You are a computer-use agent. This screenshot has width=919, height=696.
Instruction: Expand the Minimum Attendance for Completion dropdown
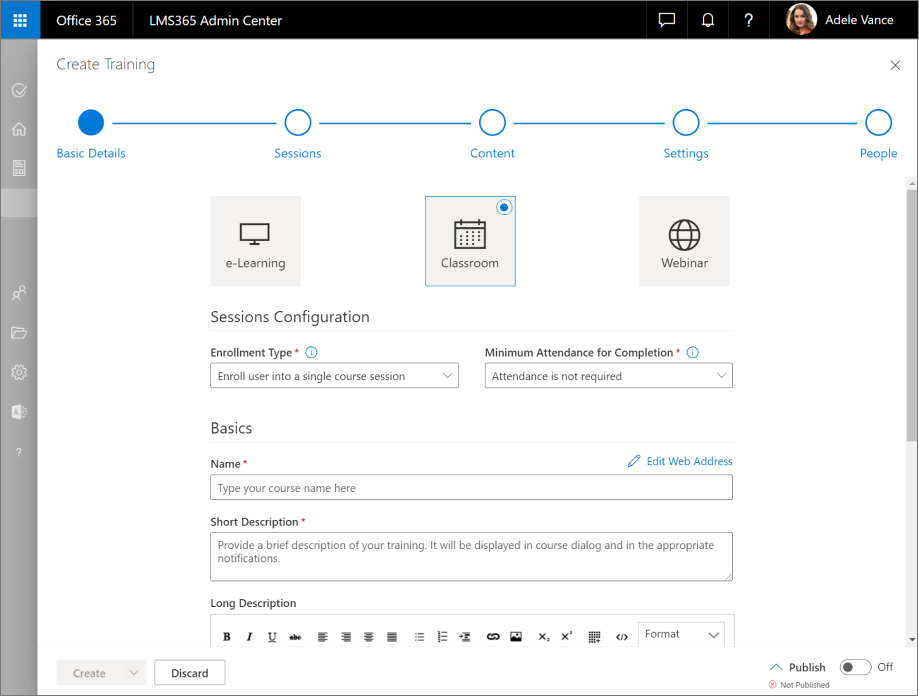(608, 376)
